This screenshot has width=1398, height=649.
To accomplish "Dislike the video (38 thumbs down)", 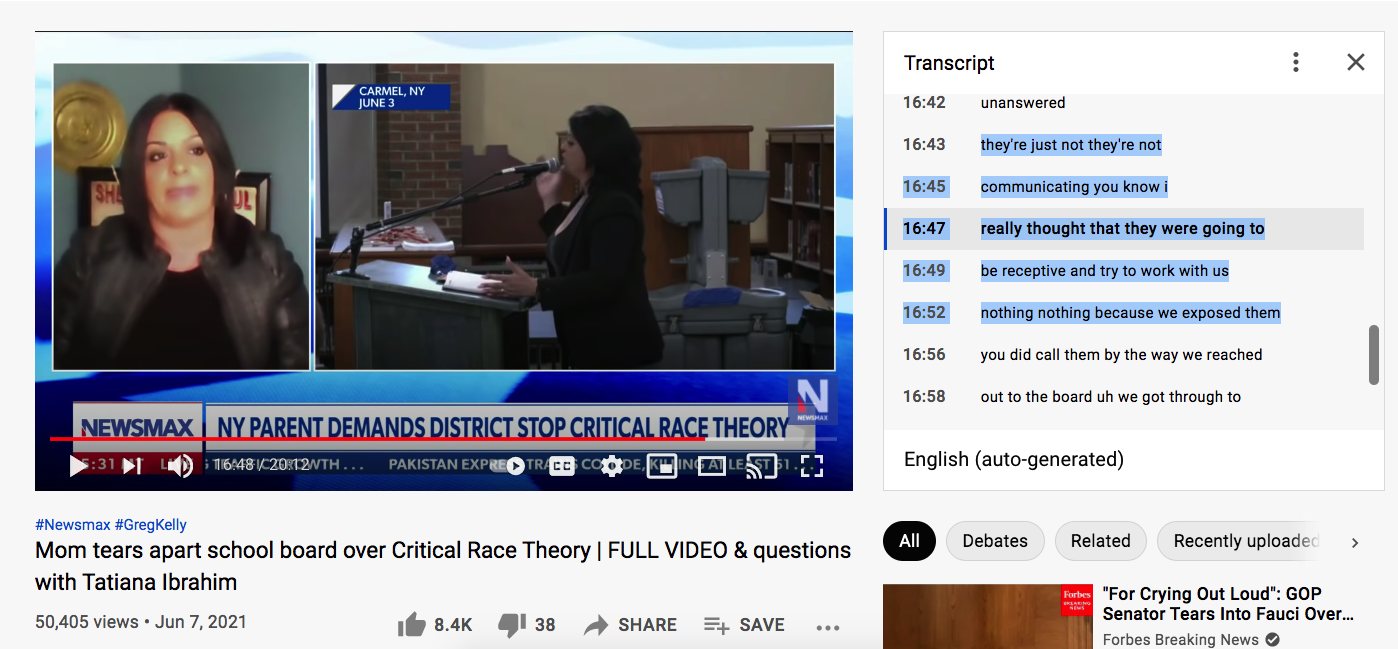I will [526, 625].
